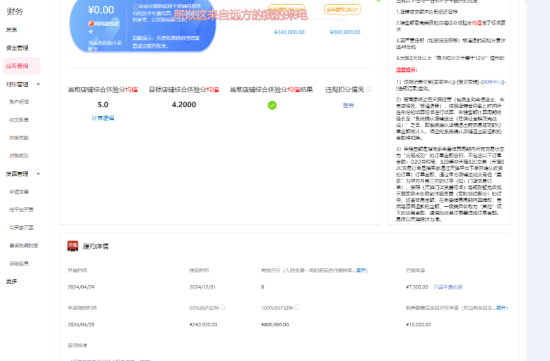Viewport: 550px width, 361px height.
Task: Collapse the 发票管理 sidebar section
Action: pos(38,174)
